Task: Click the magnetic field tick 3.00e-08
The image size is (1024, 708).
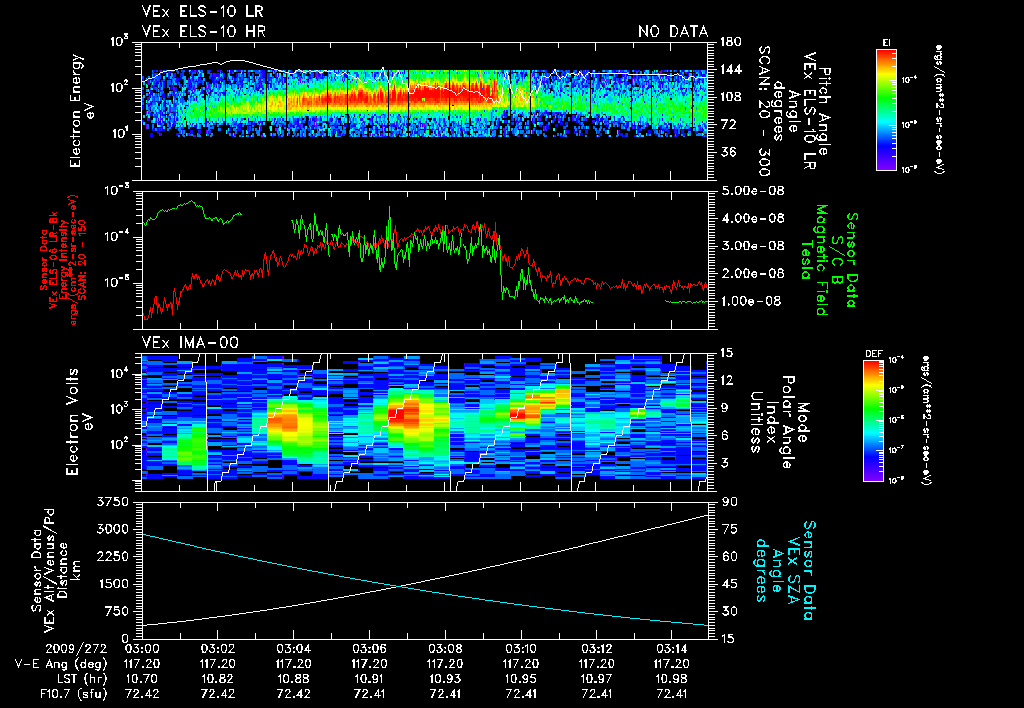Action: pyautogui.click(x=752, y=246)
